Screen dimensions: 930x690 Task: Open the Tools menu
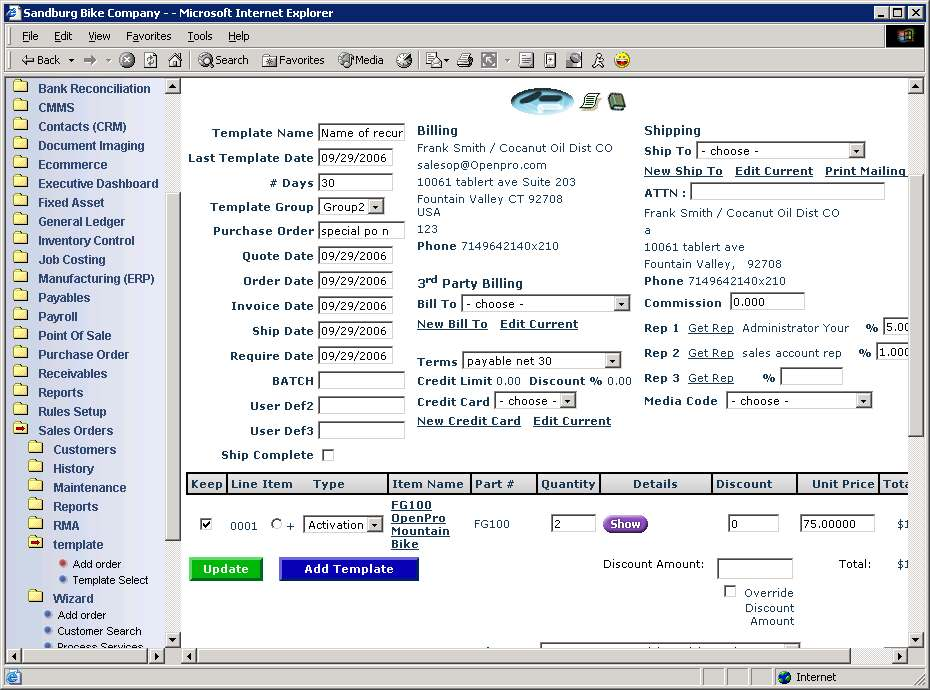pos(199,36)
